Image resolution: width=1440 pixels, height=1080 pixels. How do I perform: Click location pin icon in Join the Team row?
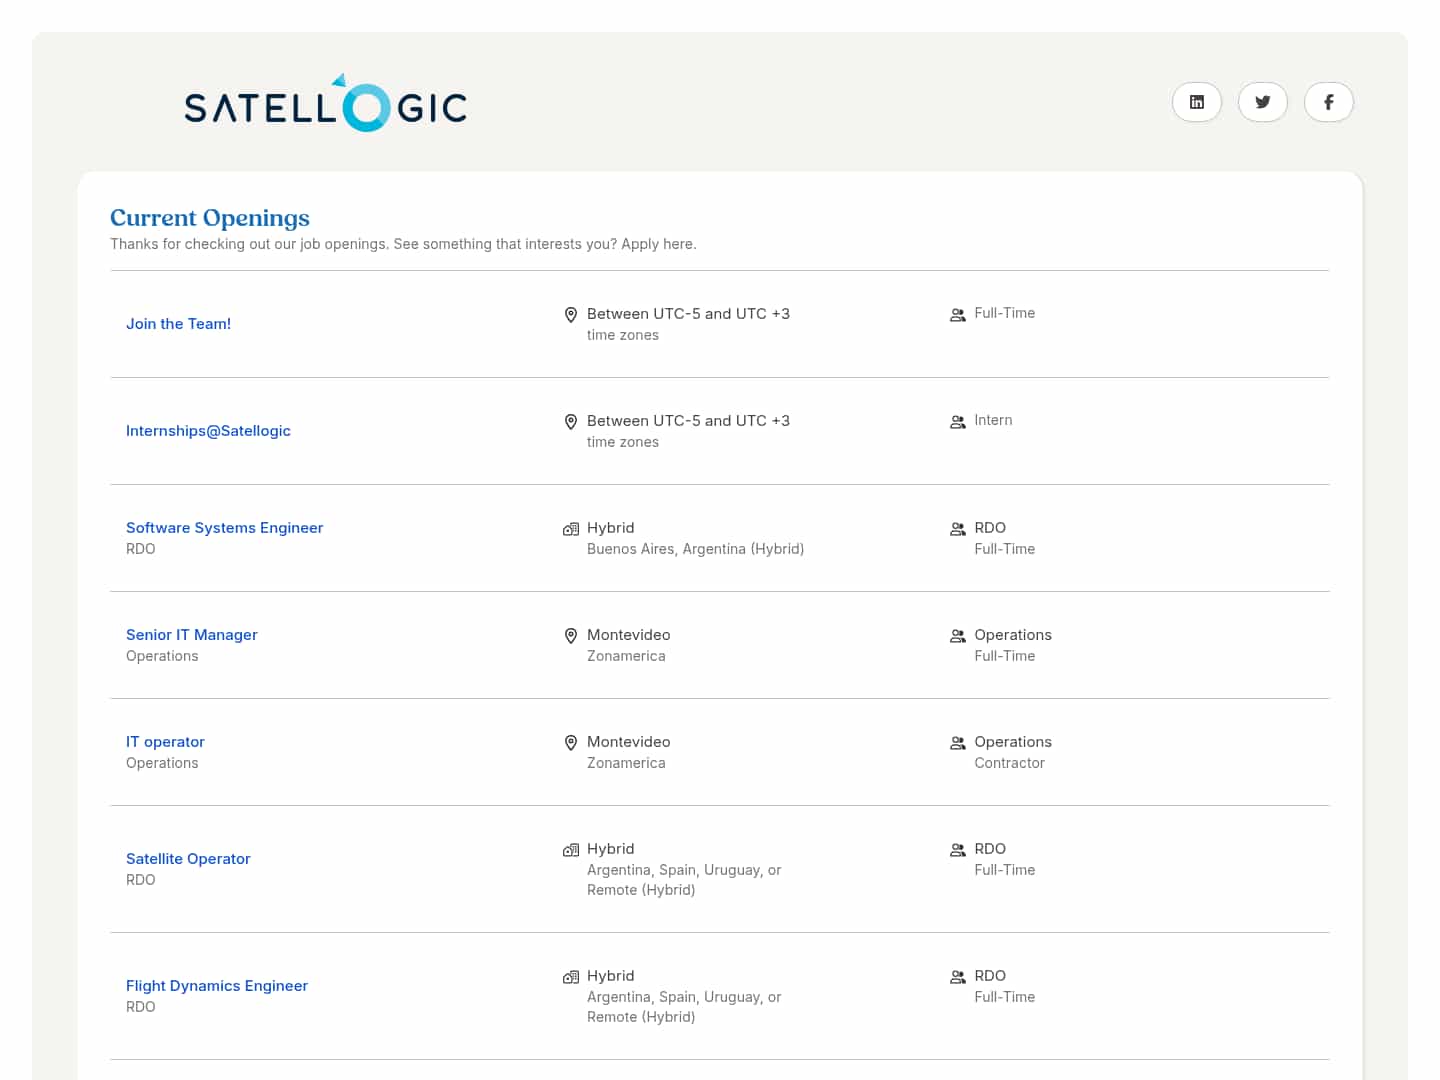(571, 315)
